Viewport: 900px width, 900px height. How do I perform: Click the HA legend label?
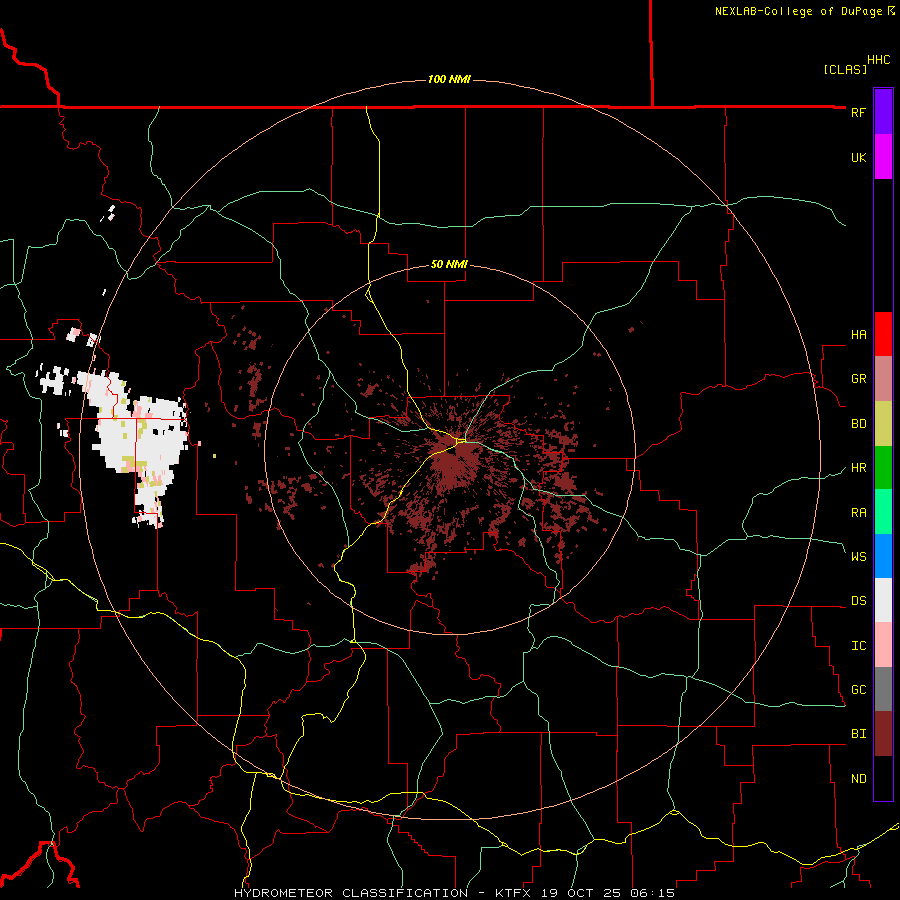coord(858,335)
